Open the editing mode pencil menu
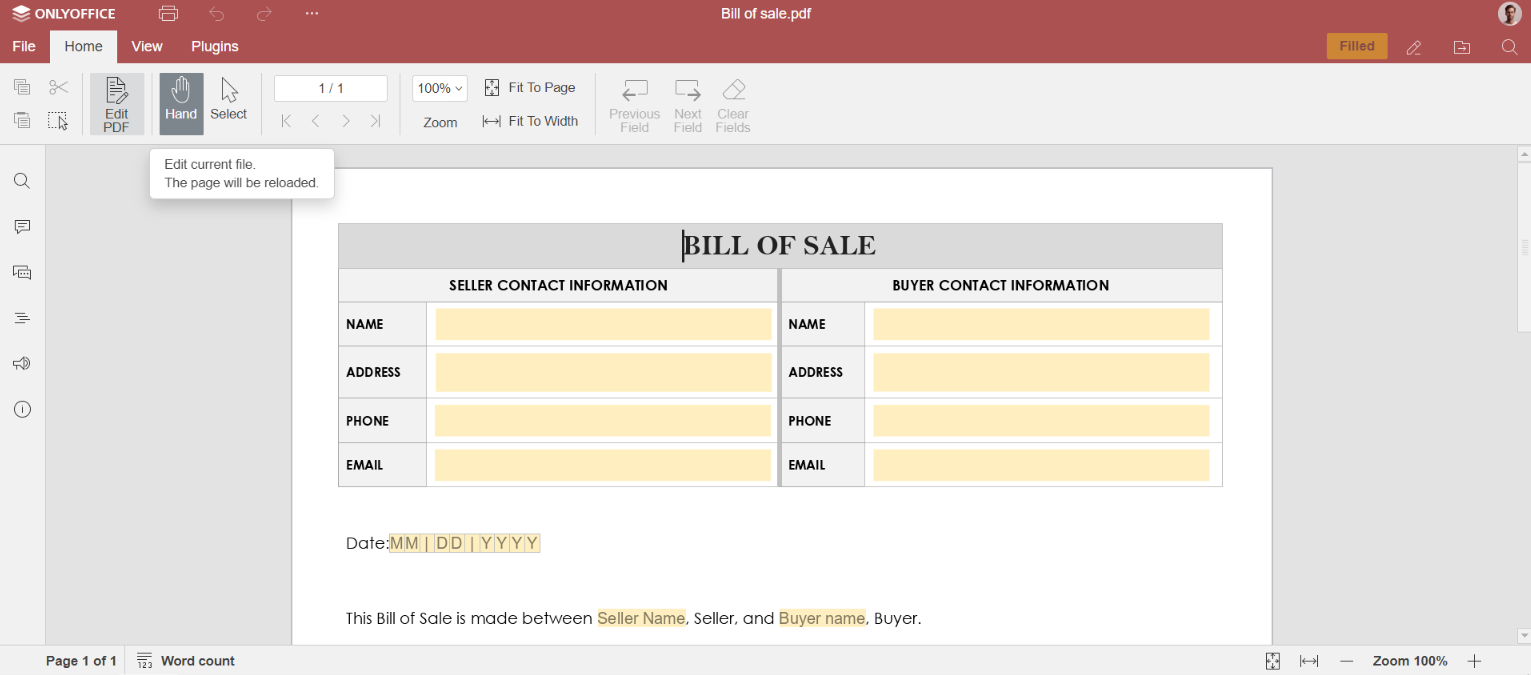Viewport: 1531px width, 675px height. point(1414,47)
